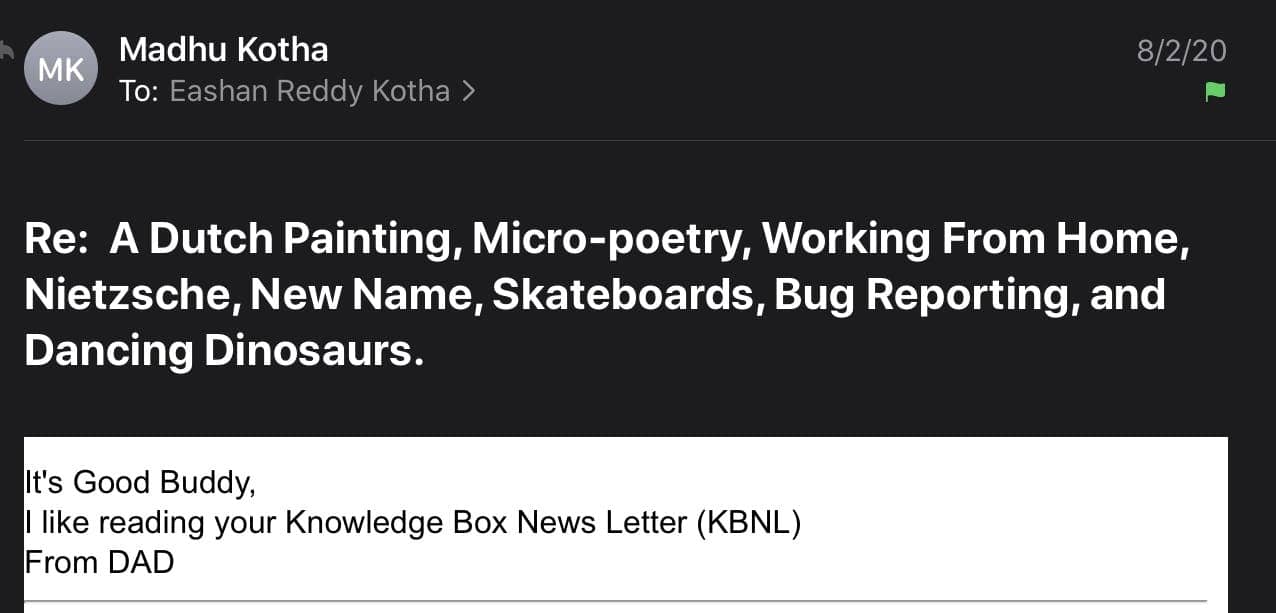Click the green flag icon
This screenshot has height=613, width=1276.
[x=1215, y=92]
